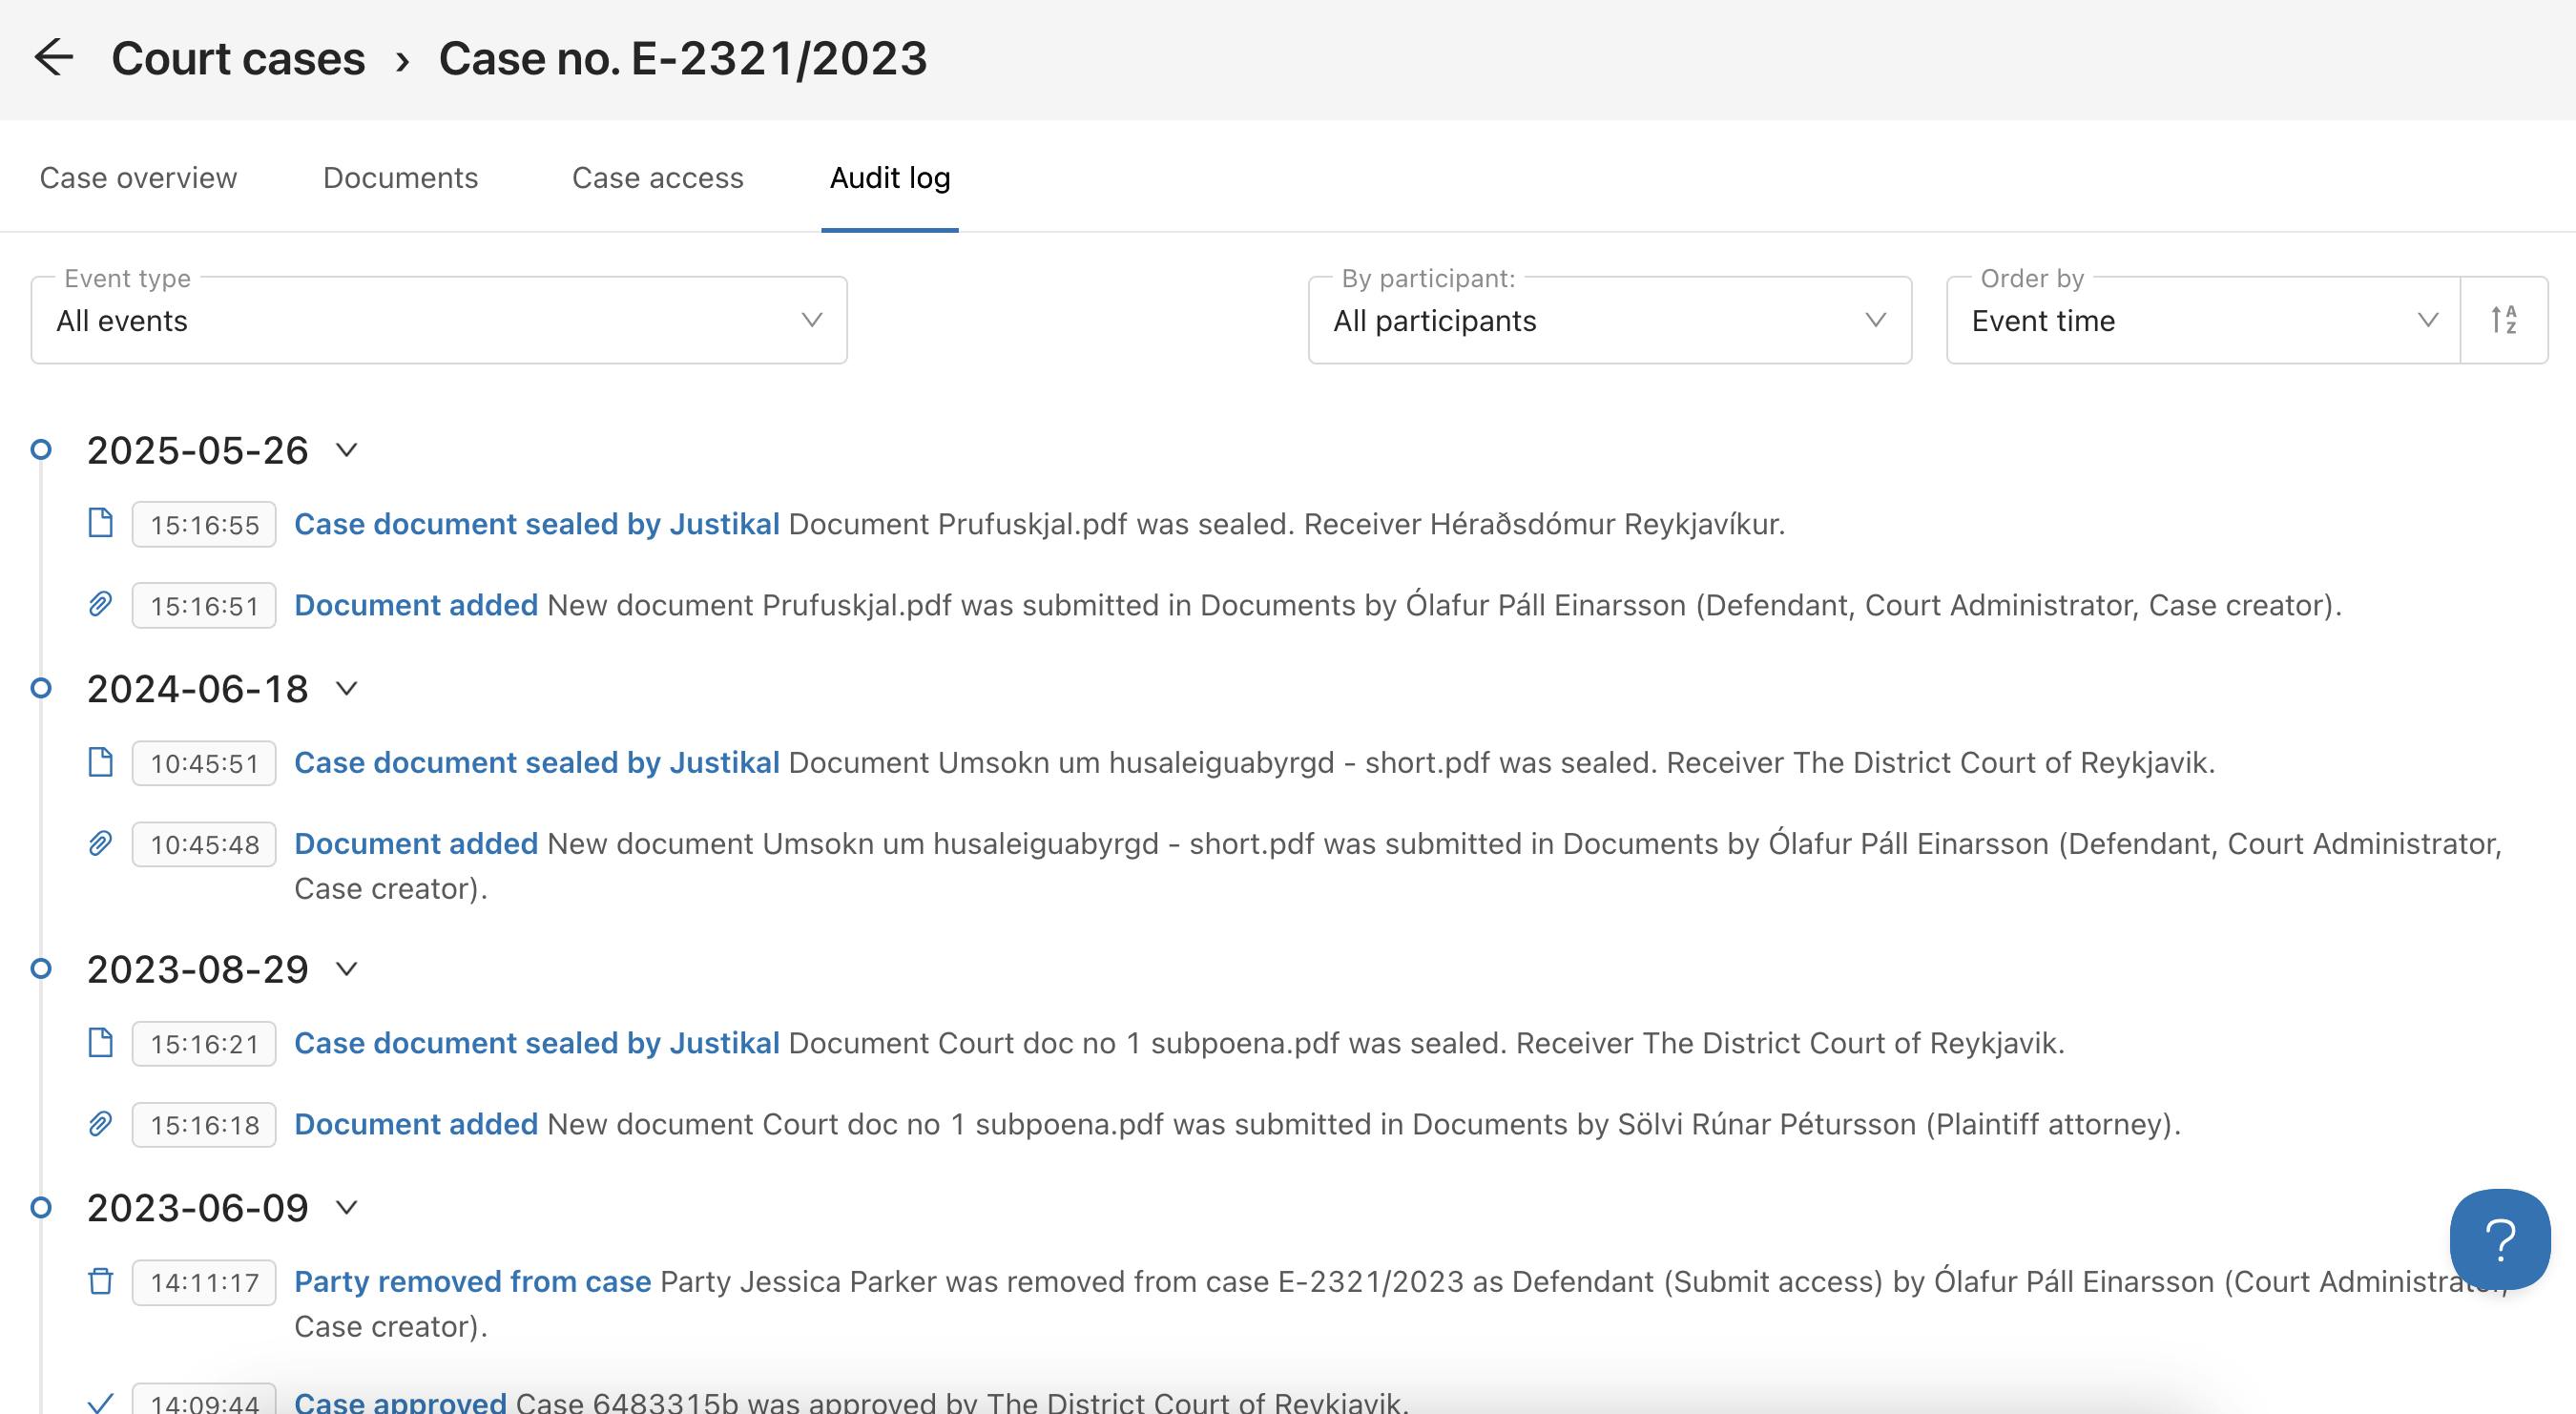
Task: Click the 2023-08-29 timeline marker circle
Action: coord(41,968)
